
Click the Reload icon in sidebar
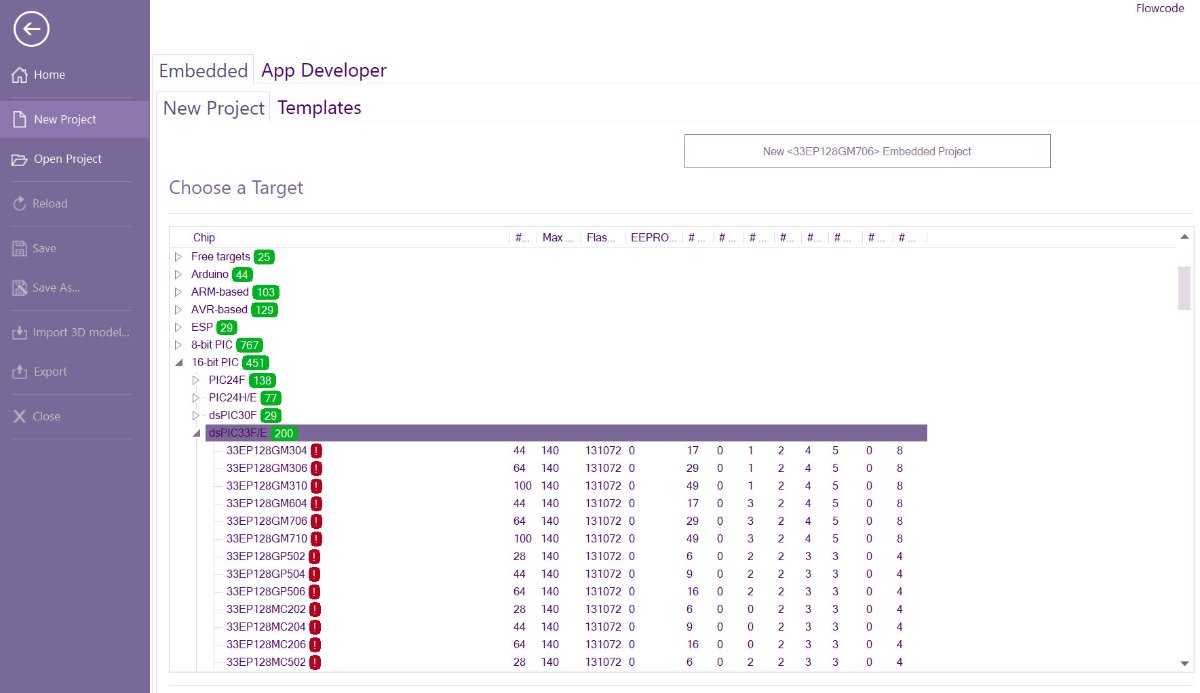tap(19, 203)
